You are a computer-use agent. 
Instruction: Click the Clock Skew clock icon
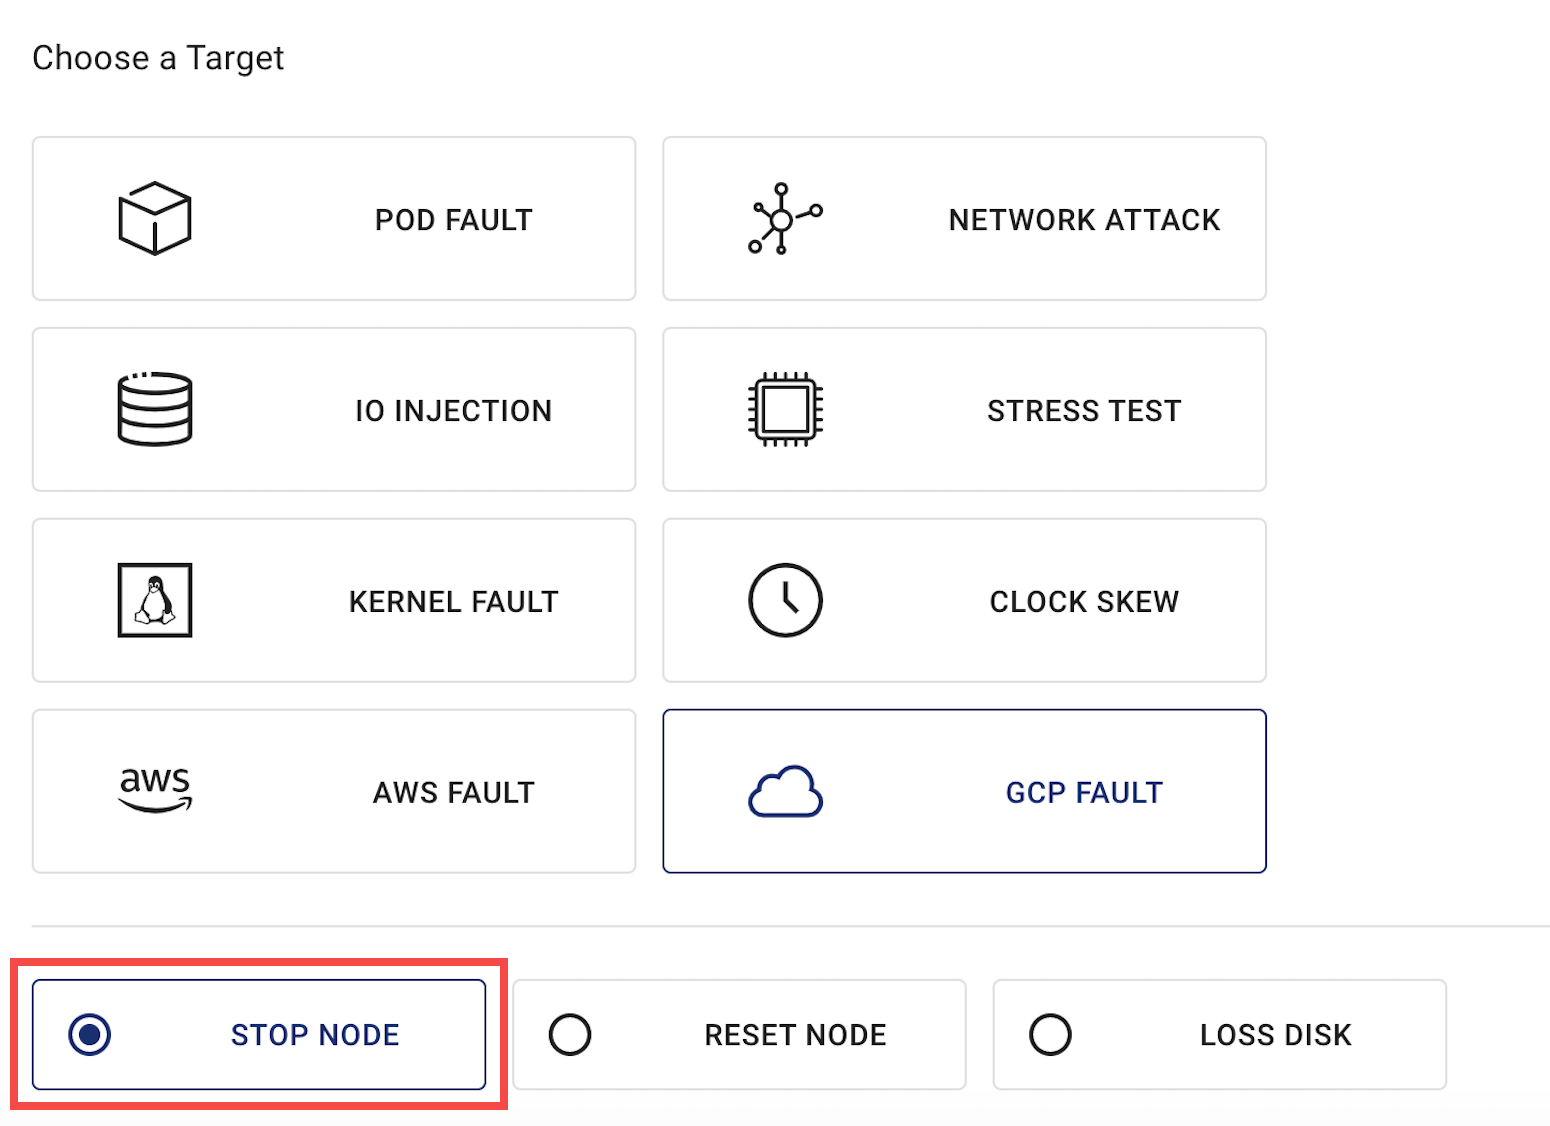point(785,600)
